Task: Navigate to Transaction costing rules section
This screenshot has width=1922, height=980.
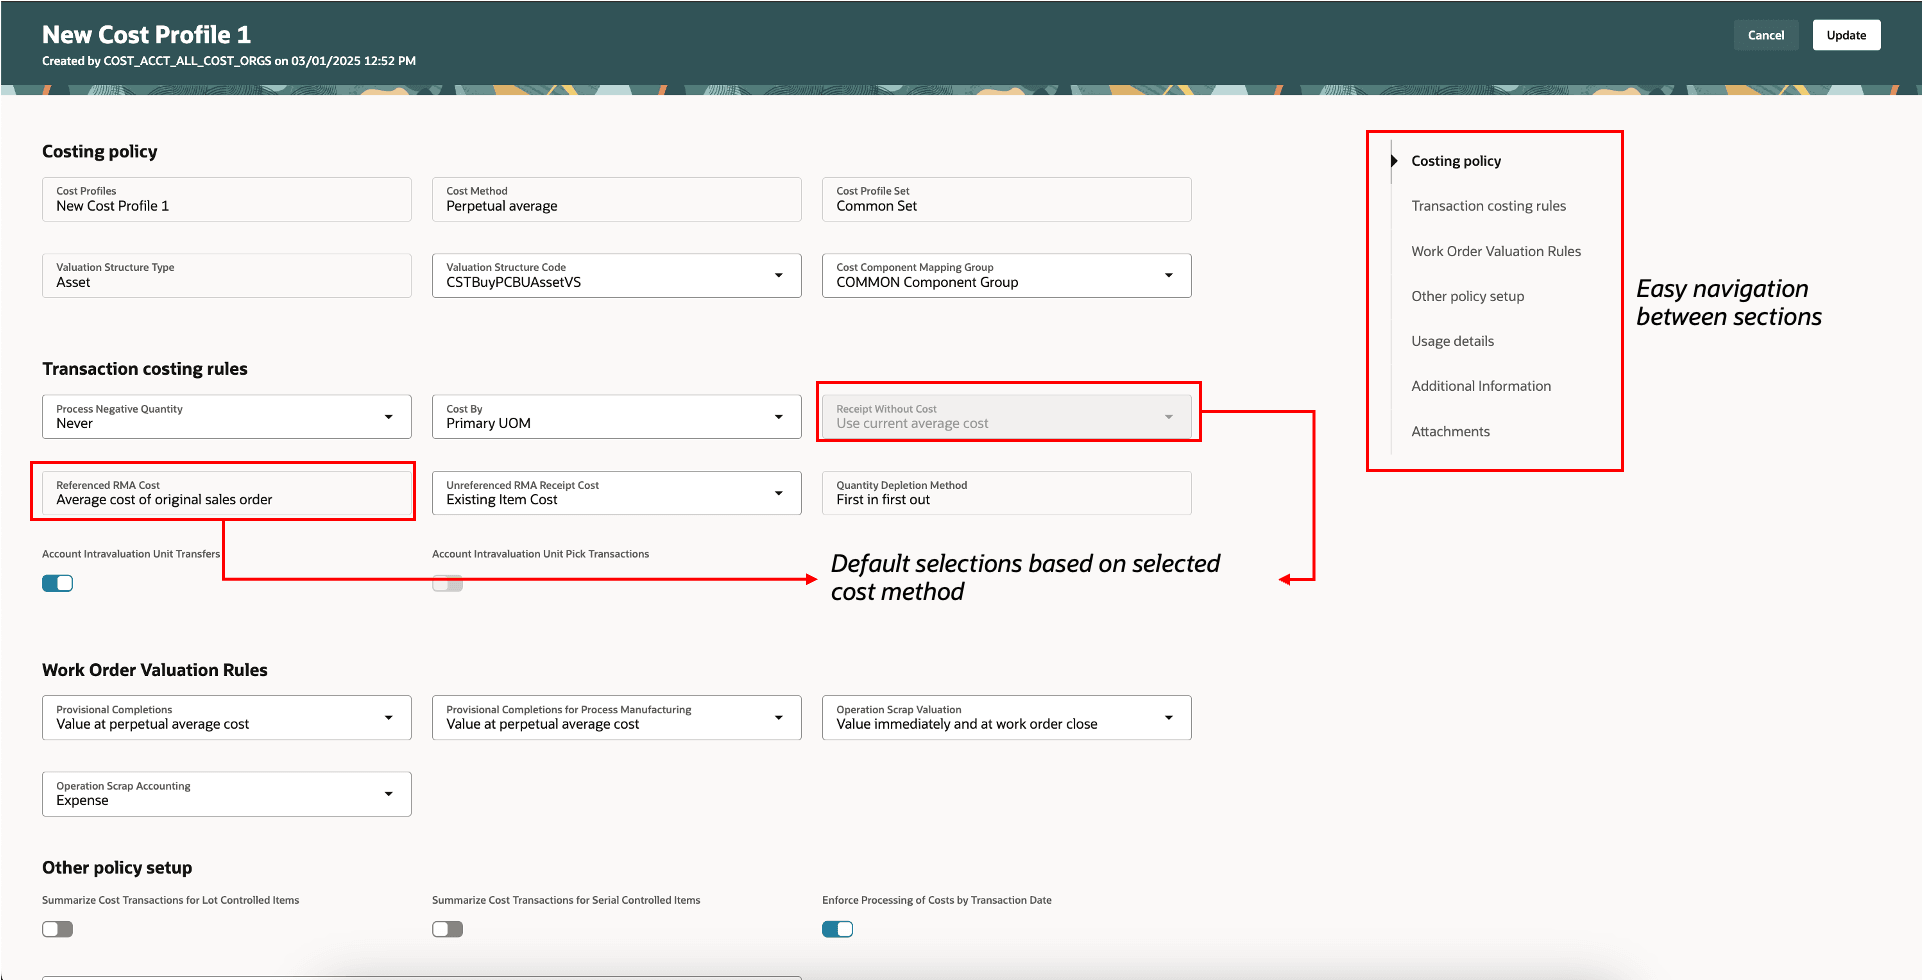Action: pos(1489,205)
